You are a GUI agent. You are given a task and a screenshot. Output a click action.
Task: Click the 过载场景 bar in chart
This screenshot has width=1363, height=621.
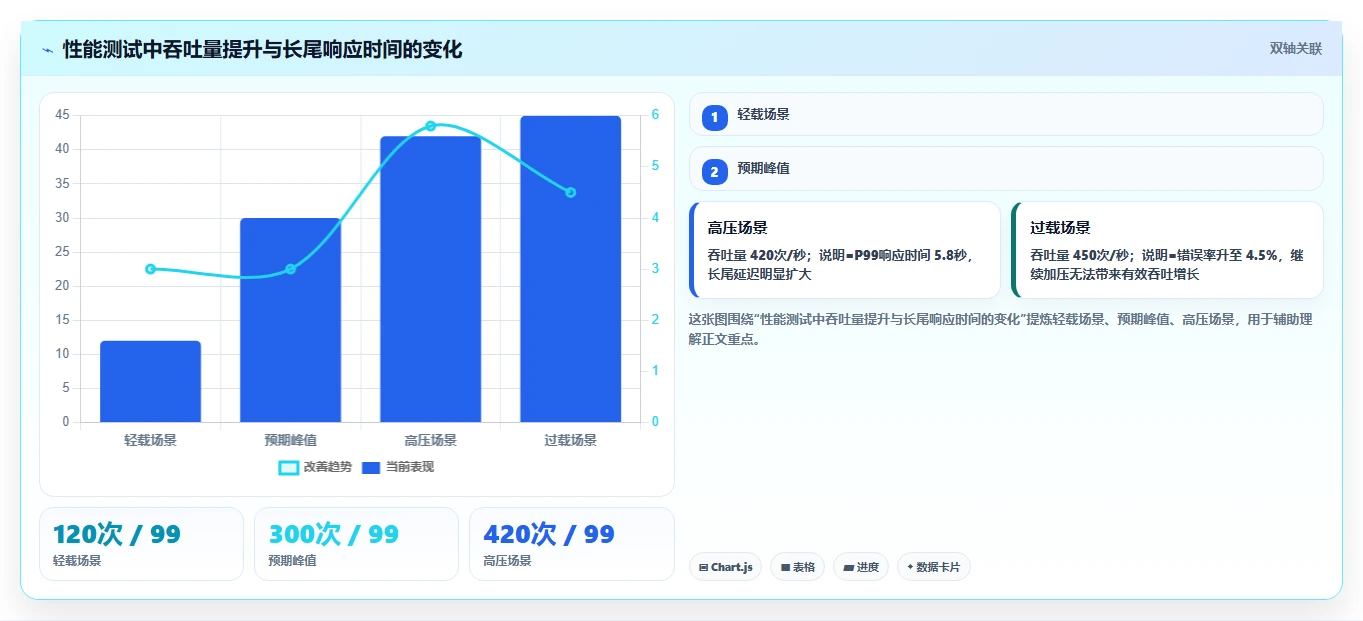tap(570, 269)
